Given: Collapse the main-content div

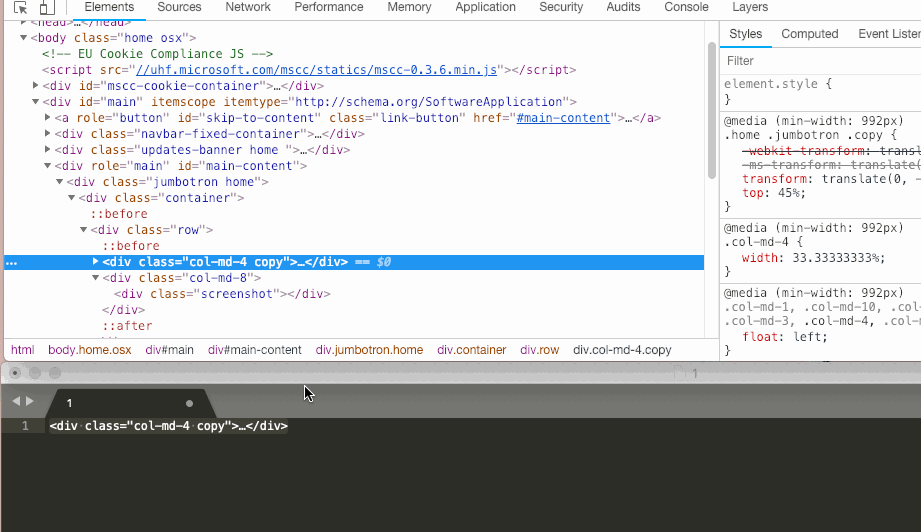Looking at the screenshot, I should 48,166.
